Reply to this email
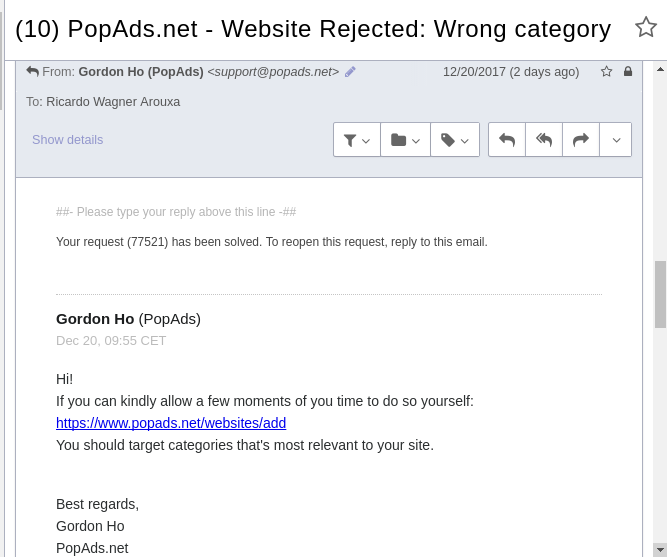This screenshot has height=557, width=667. click(x=507, y=140)
